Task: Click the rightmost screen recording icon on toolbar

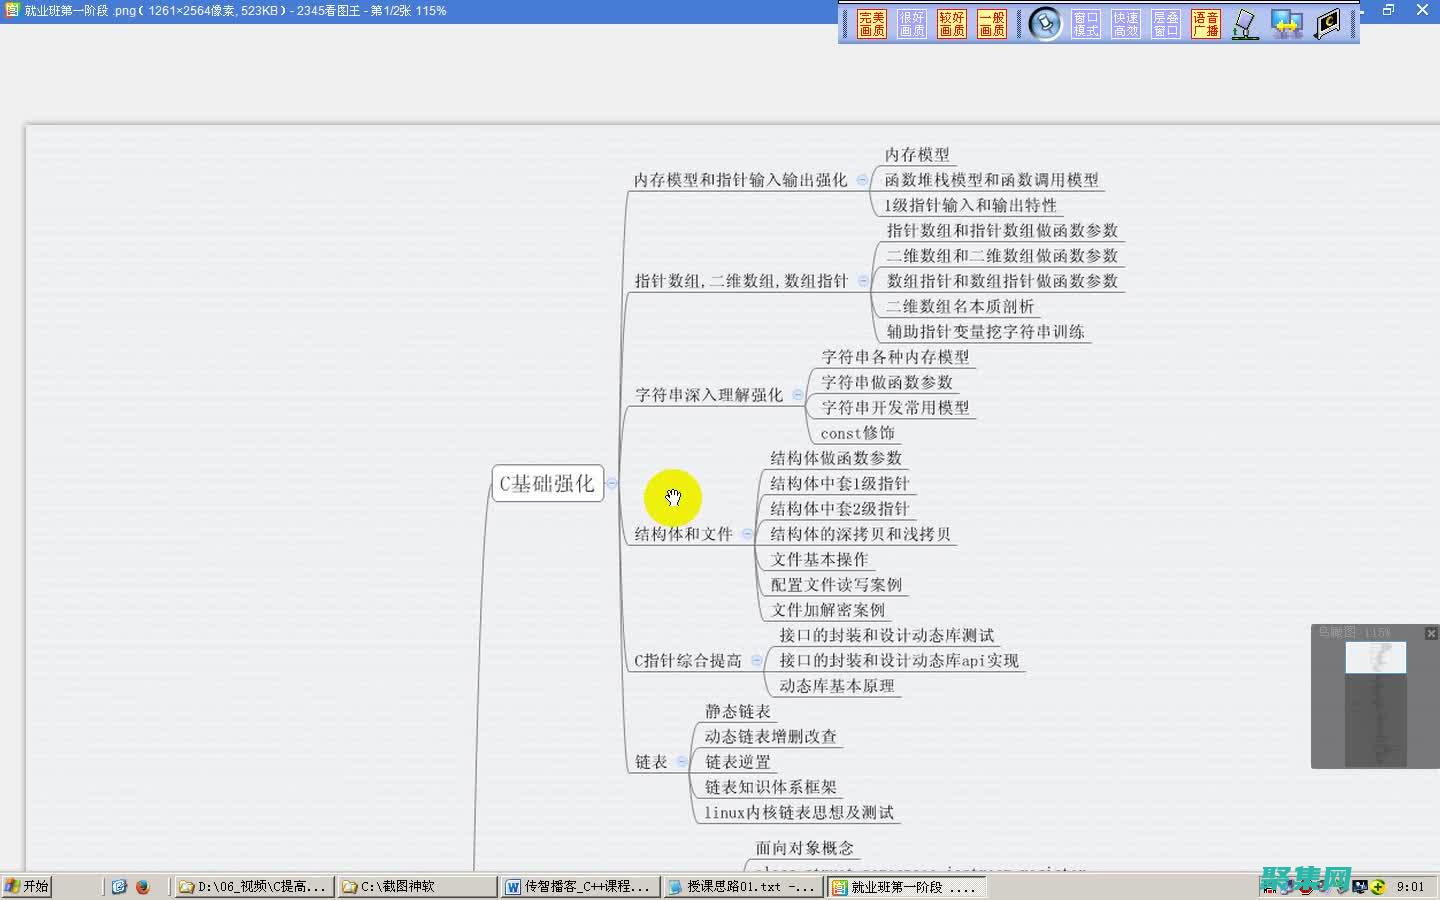Action: coord(1328,24)
